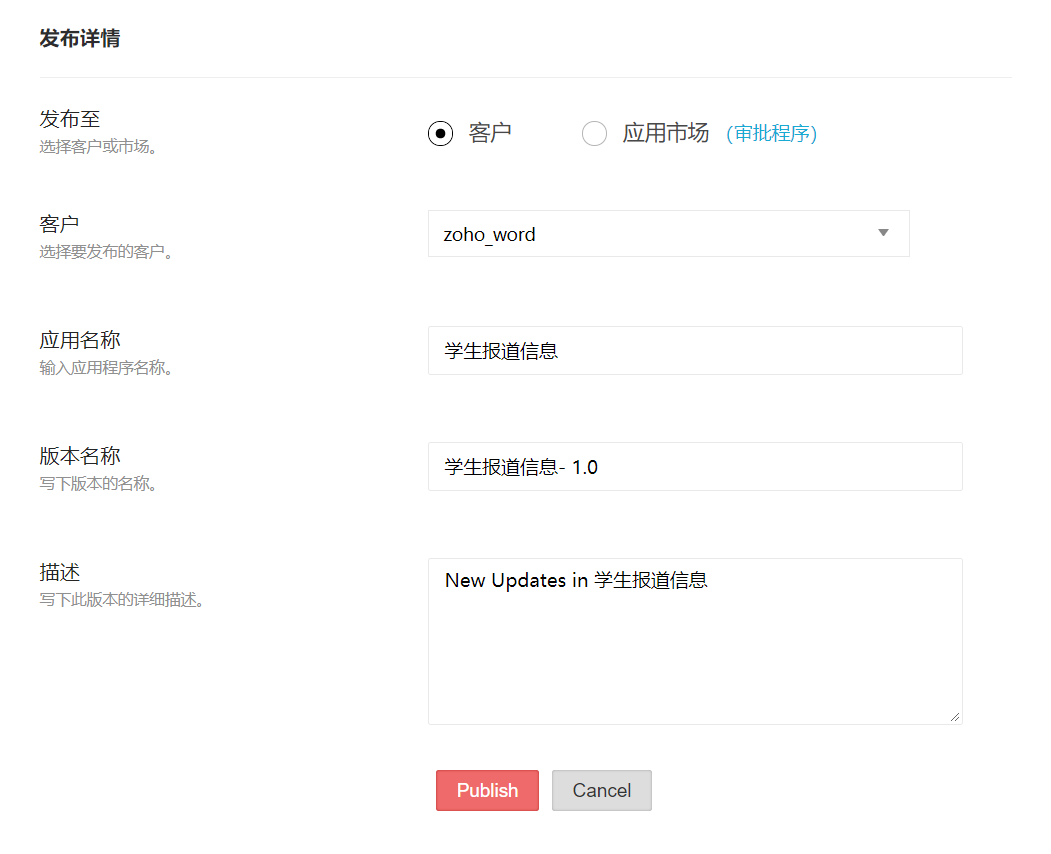
Task: Click the 写下此版本的详细描述 hint text
Action: (122, 601)
